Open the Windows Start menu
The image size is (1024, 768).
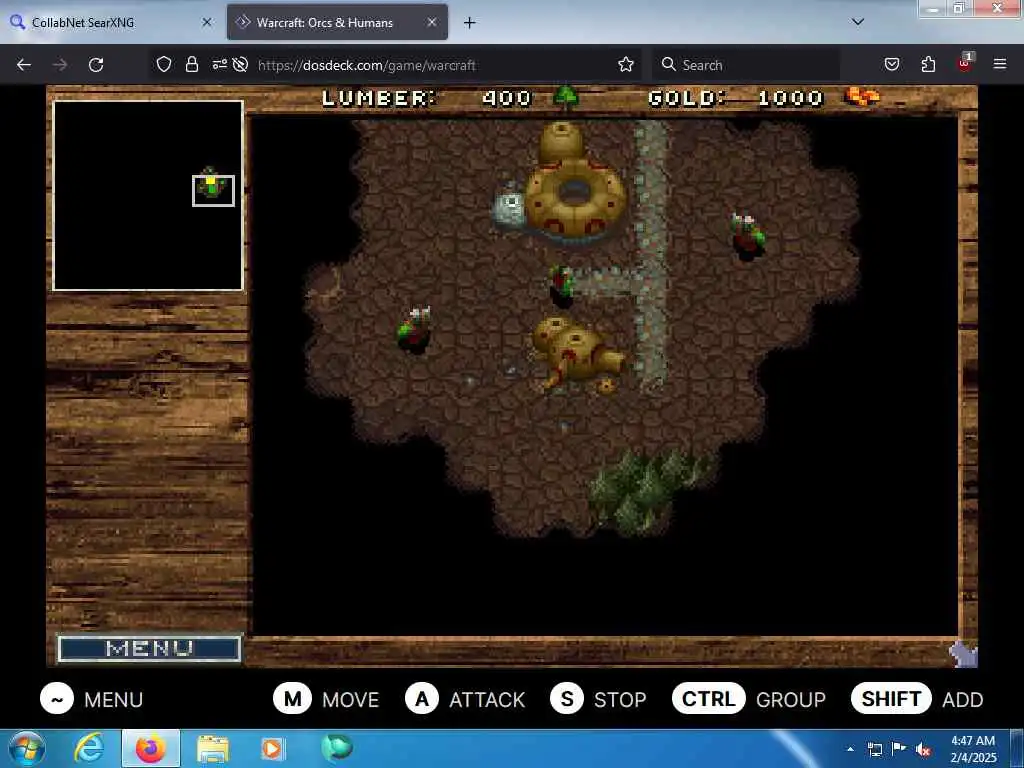coord(27,748)
